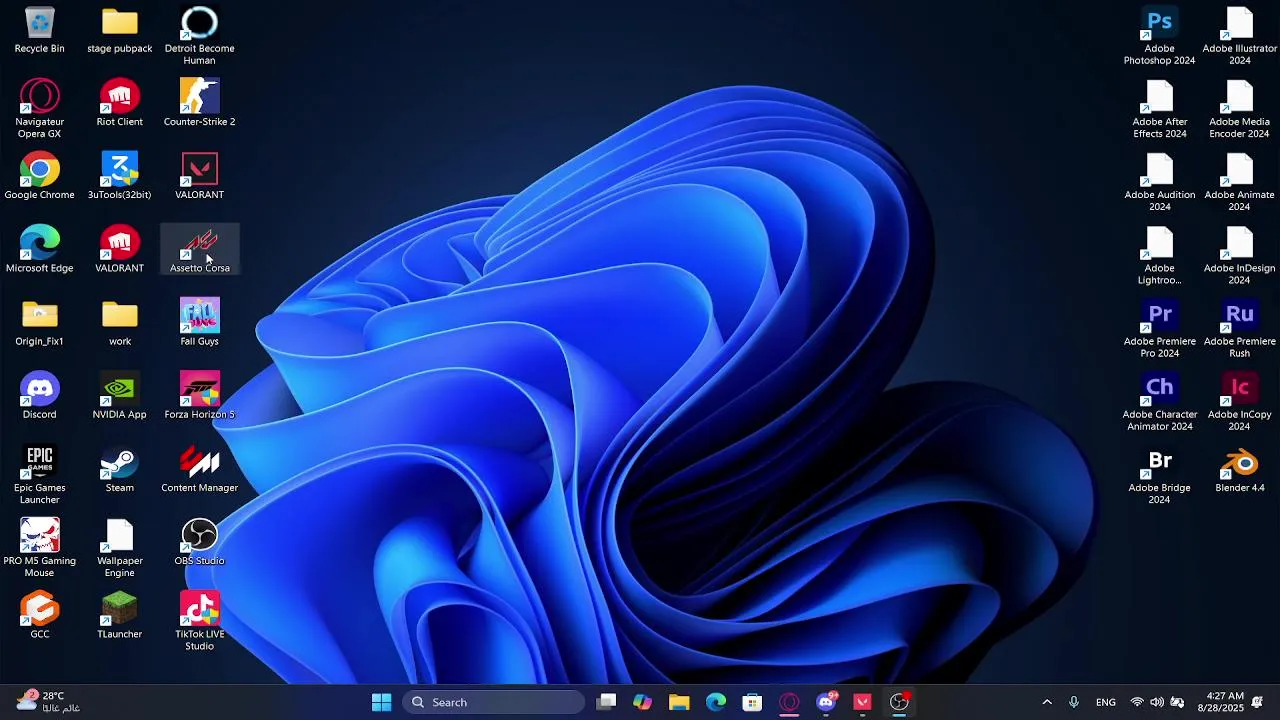Select the Steam desktop shortcut
Image resolution: width=1280 pixels, height=720 pixels.
tap(119, 468)
